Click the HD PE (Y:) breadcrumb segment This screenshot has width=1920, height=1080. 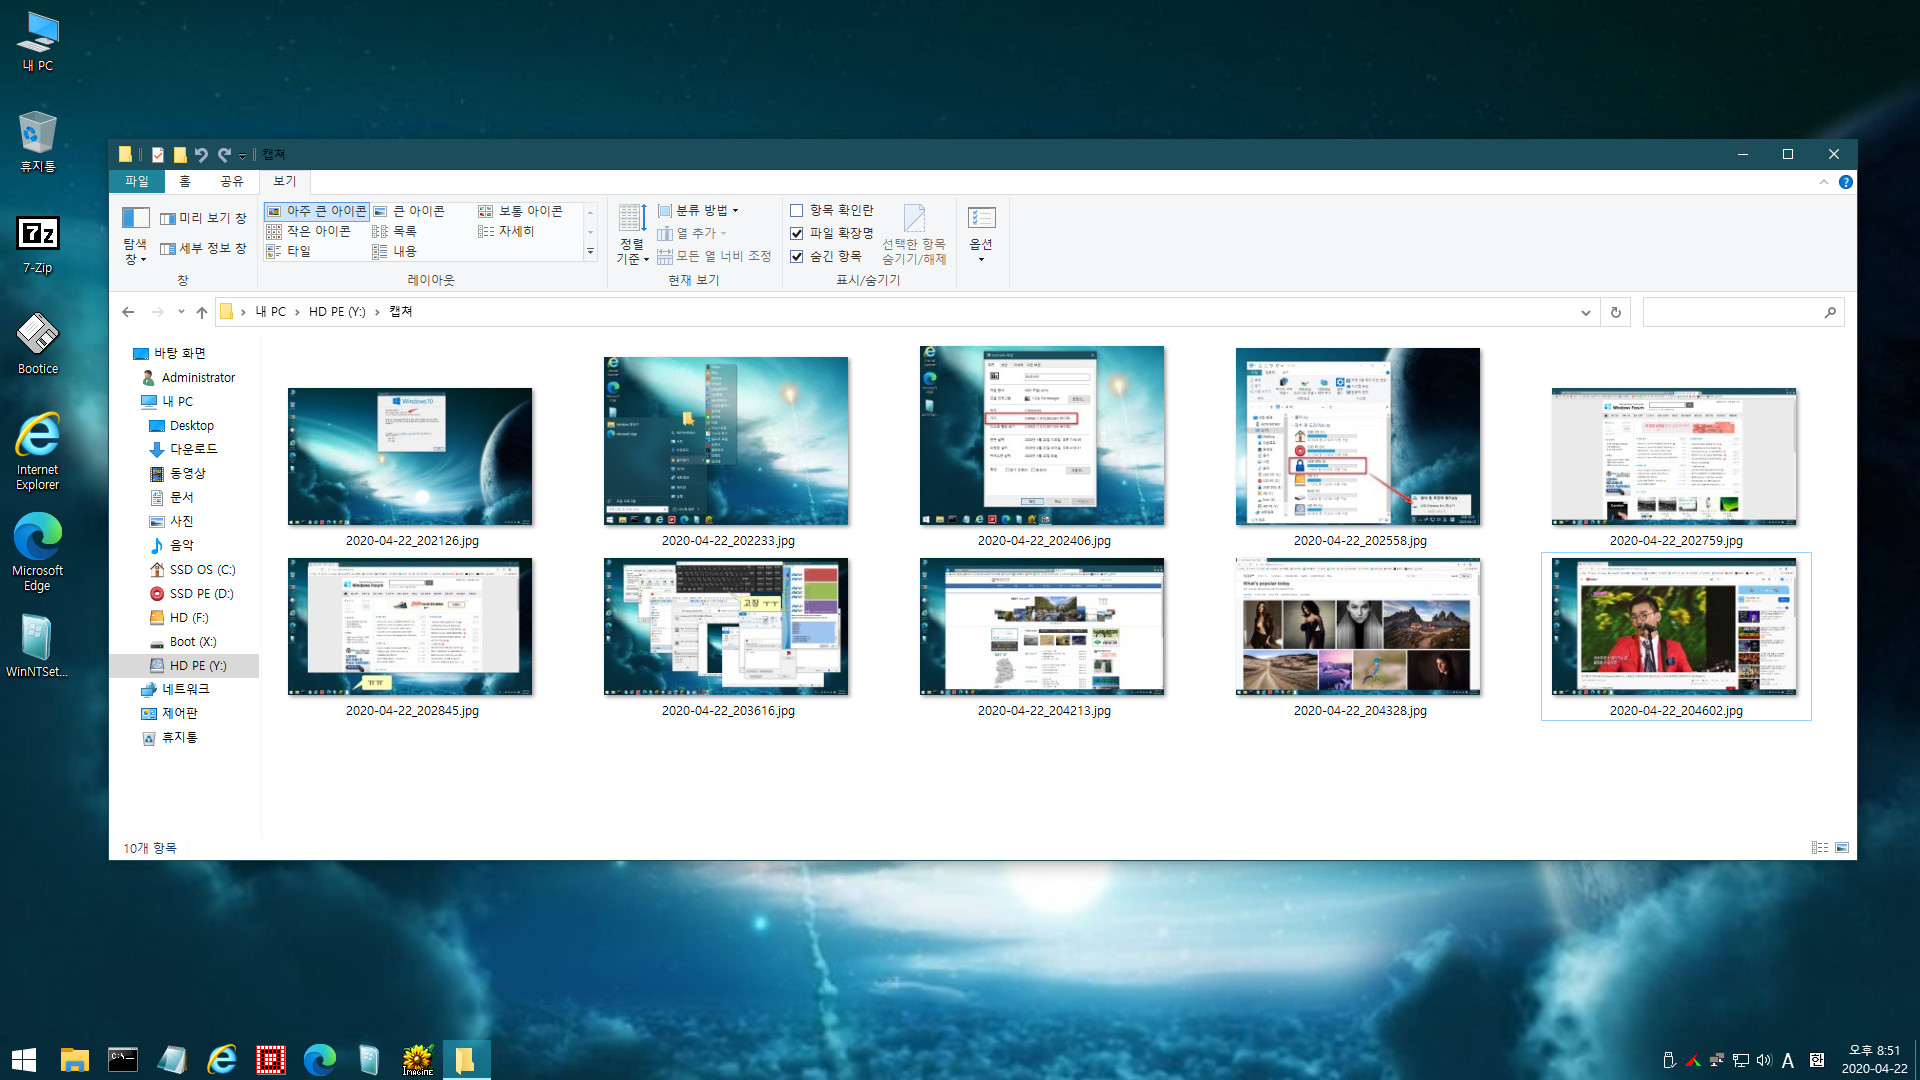point(337,312)
